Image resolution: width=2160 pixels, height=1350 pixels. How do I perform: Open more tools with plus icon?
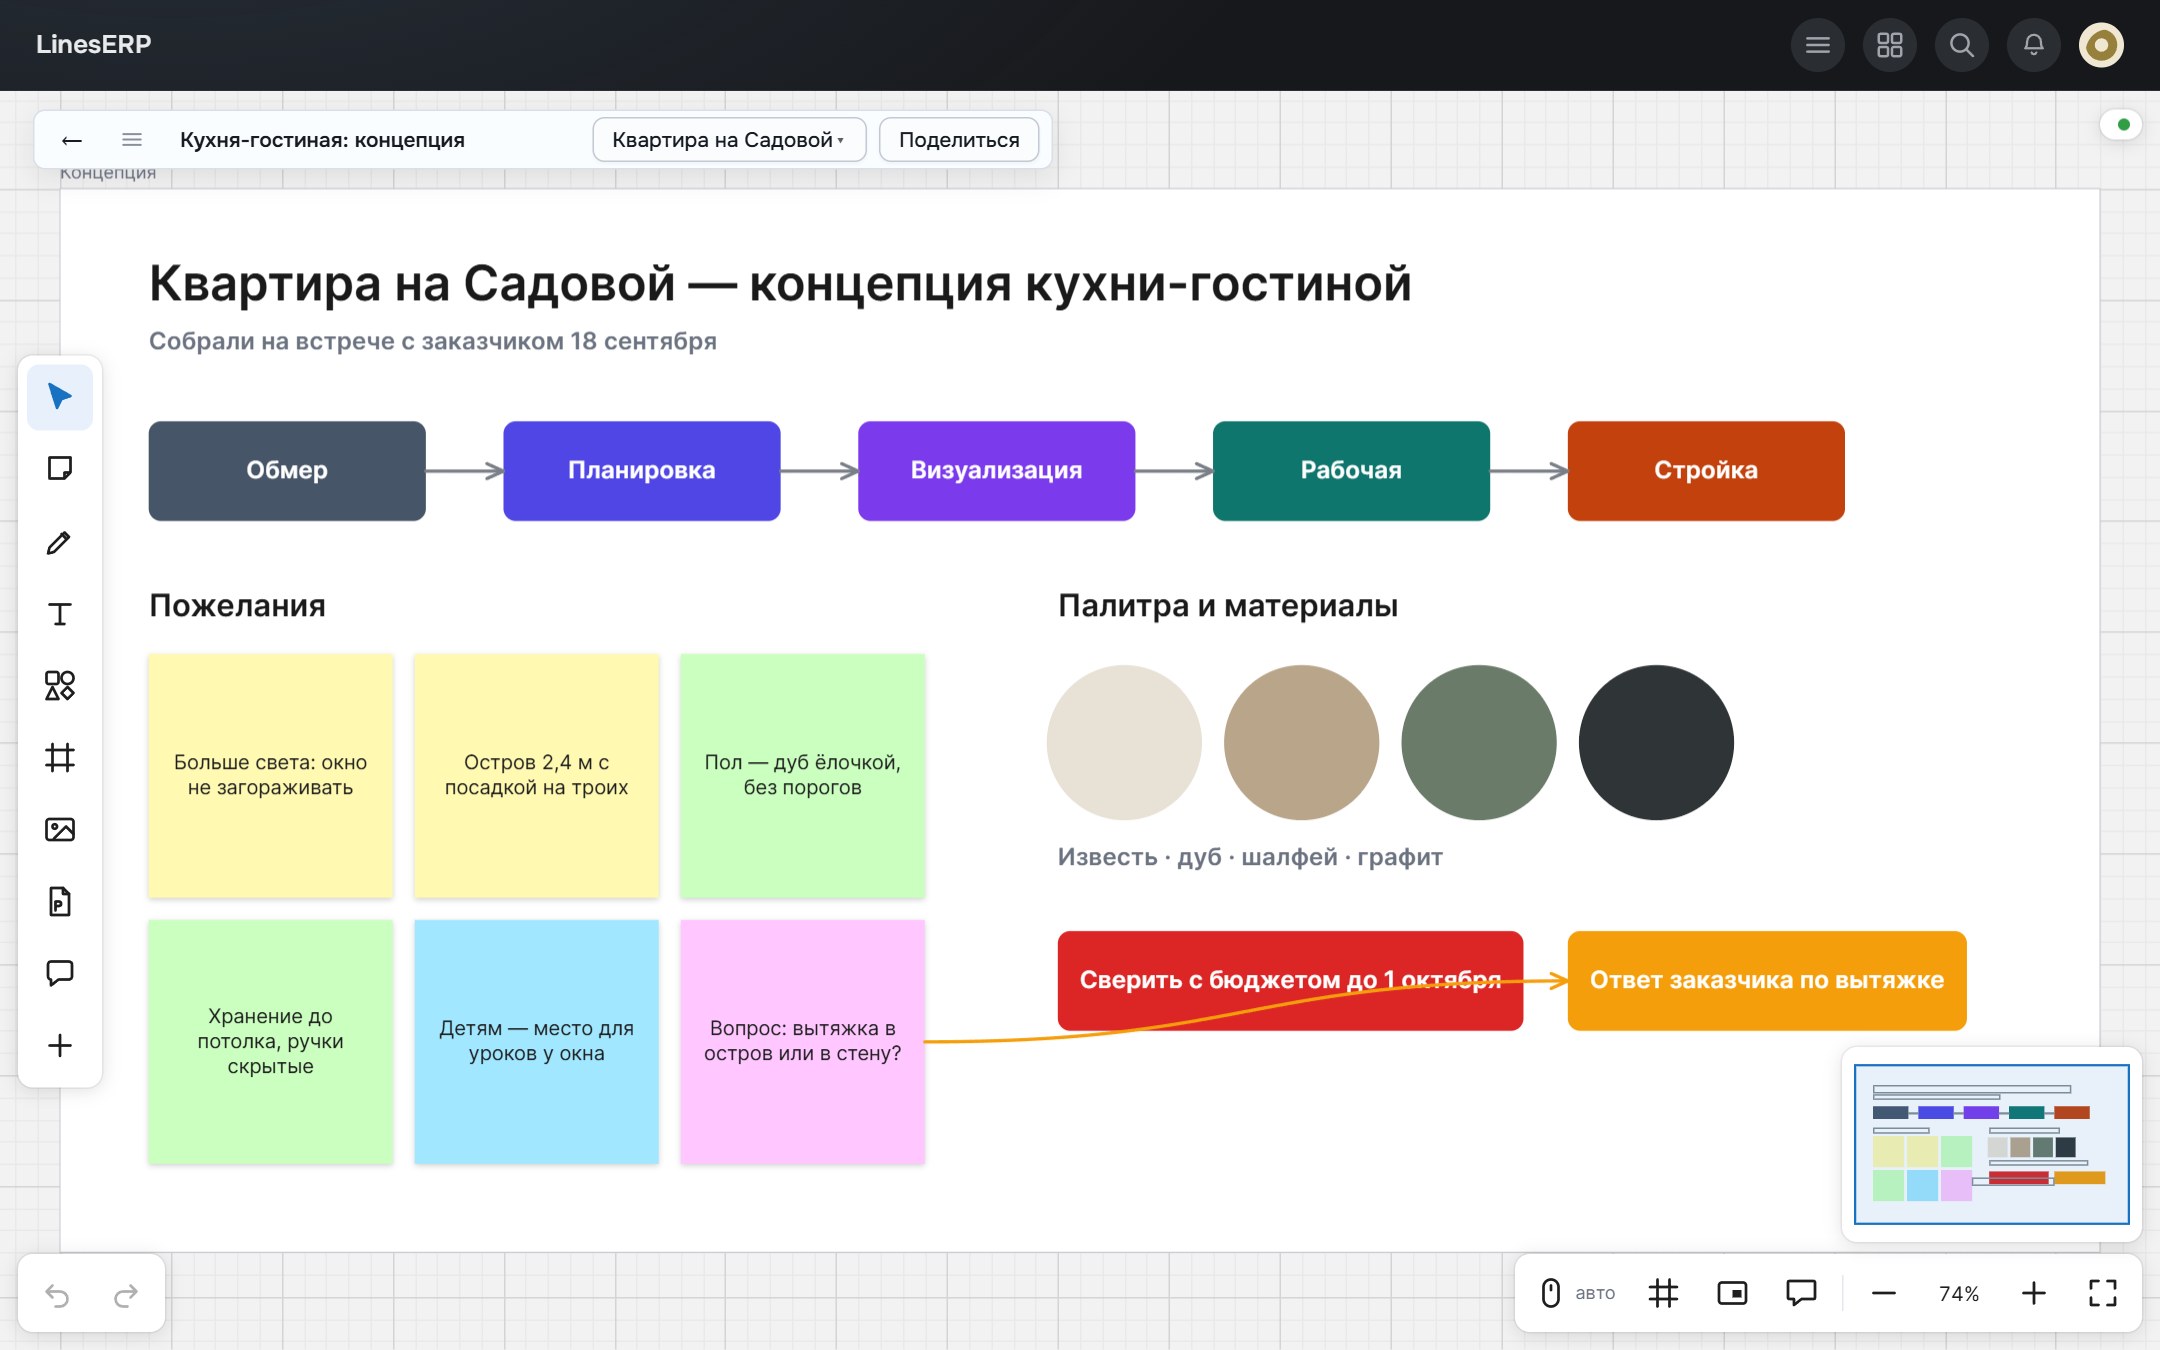point(60,1046)
